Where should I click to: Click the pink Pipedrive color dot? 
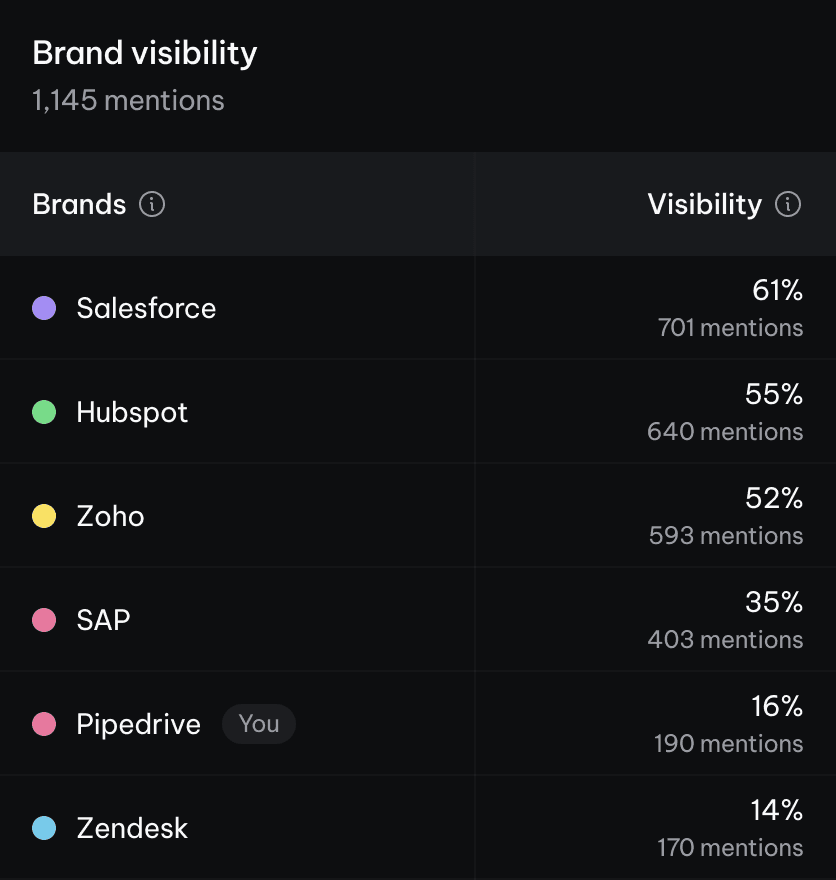tap(44, 724)
